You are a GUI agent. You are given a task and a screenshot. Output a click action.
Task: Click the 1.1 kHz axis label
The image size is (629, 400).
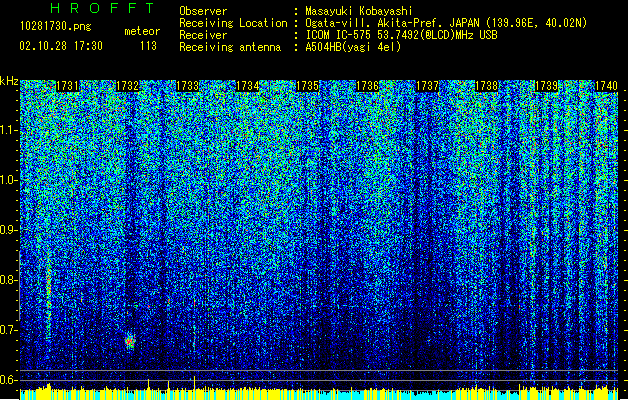click(9, 130)
